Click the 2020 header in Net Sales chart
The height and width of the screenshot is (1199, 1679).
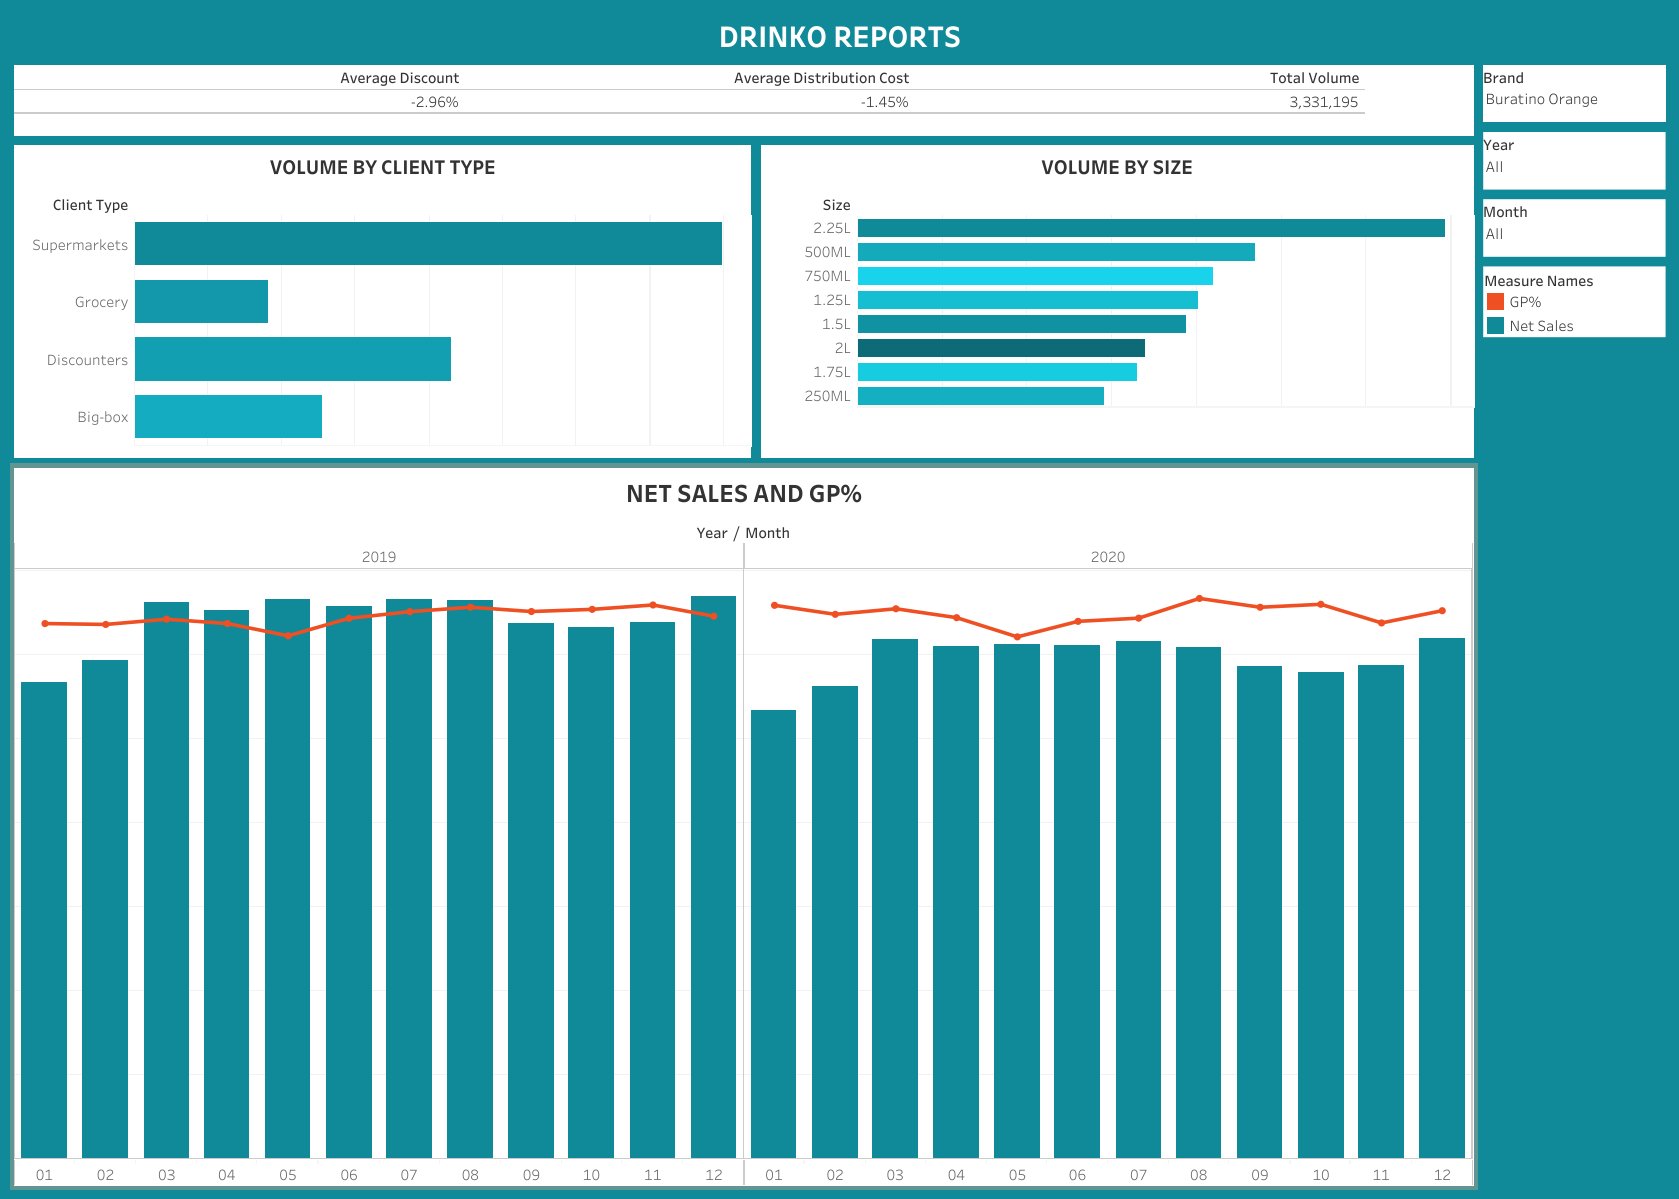coord(1108,557)
